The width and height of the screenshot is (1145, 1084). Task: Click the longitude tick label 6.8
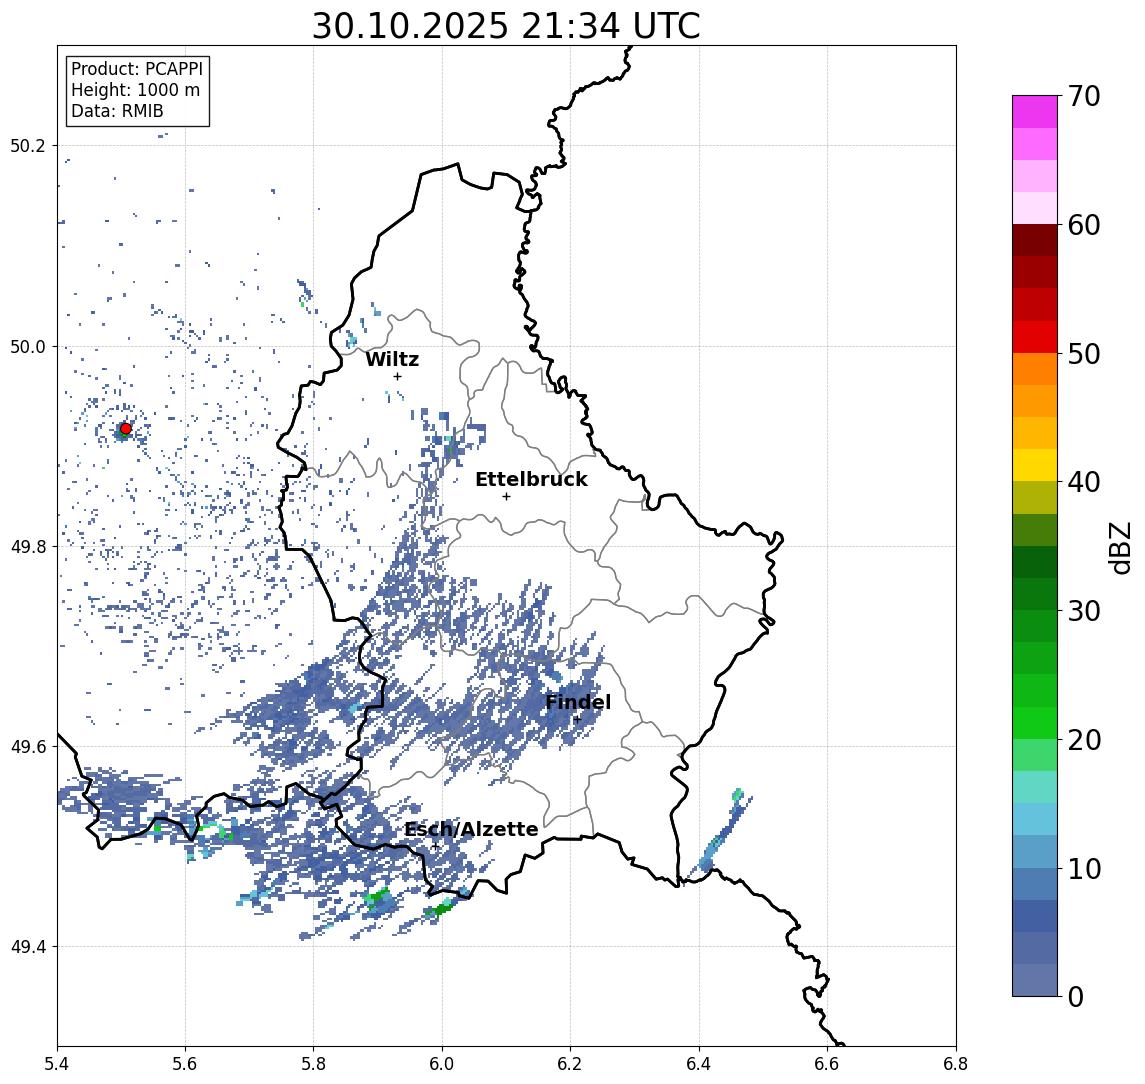click(x=955, y=1064)
